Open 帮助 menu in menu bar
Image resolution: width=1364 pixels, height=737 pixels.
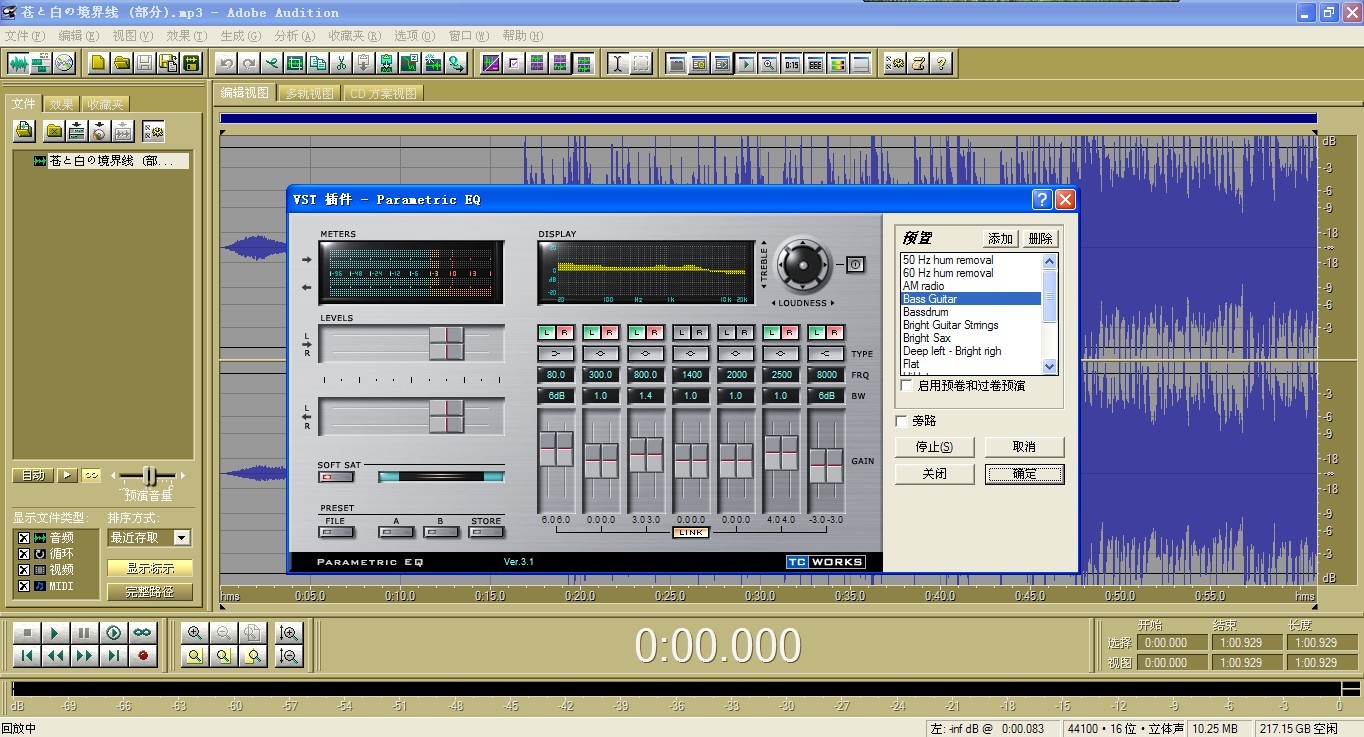(x=522, y=35)
